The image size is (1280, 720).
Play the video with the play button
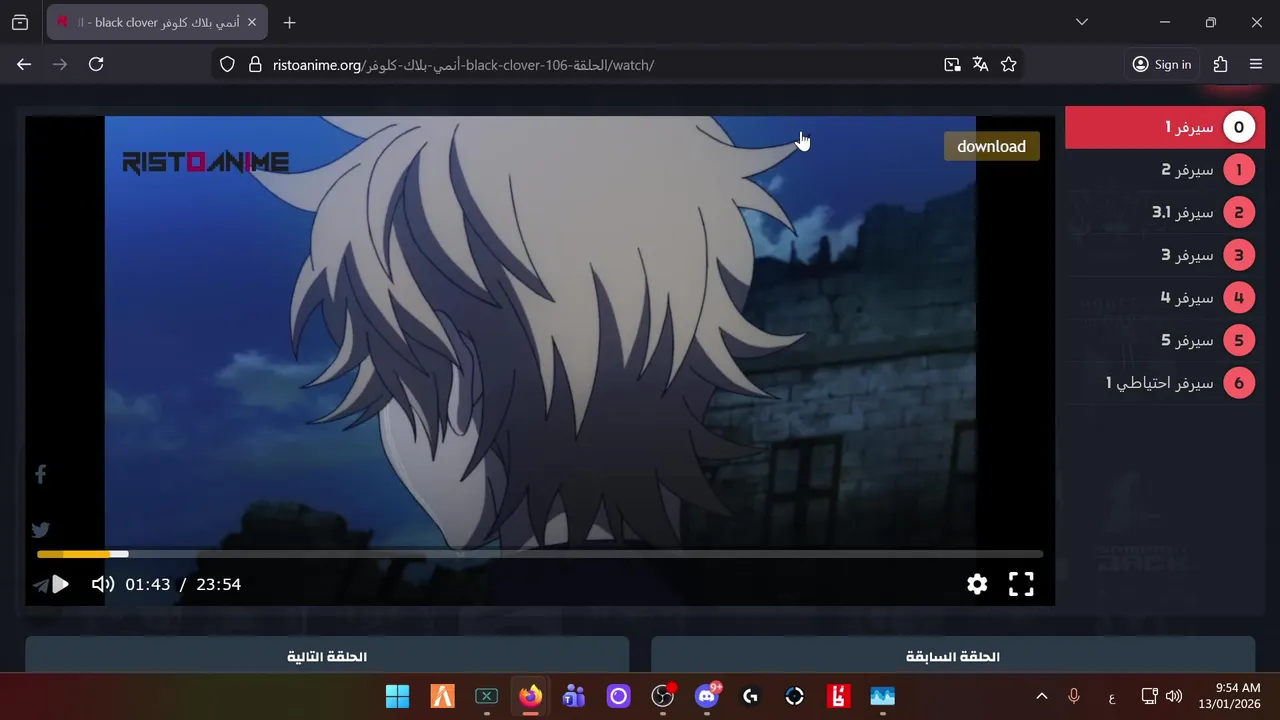(60, 584)
